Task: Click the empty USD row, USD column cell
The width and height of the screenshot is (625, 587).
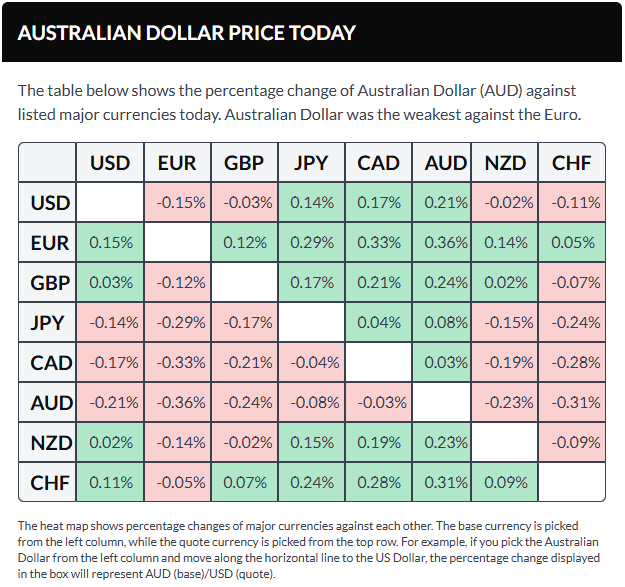Action: (x=110, y=203)
